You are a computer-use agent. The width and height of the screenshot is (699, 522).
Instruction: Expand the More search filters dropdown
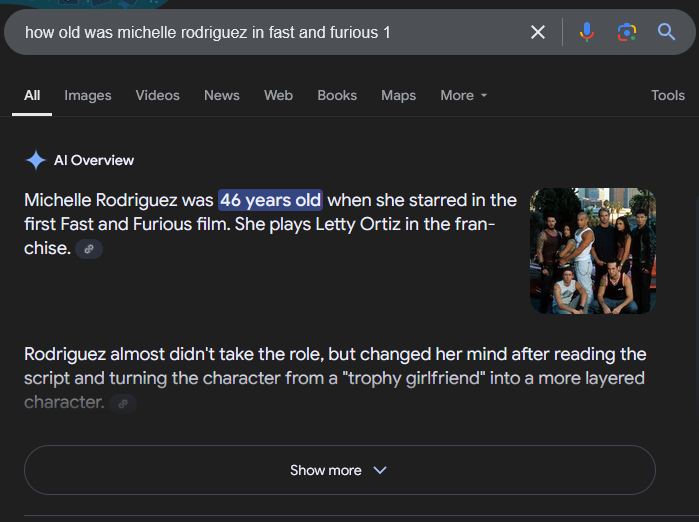(464, 95)
